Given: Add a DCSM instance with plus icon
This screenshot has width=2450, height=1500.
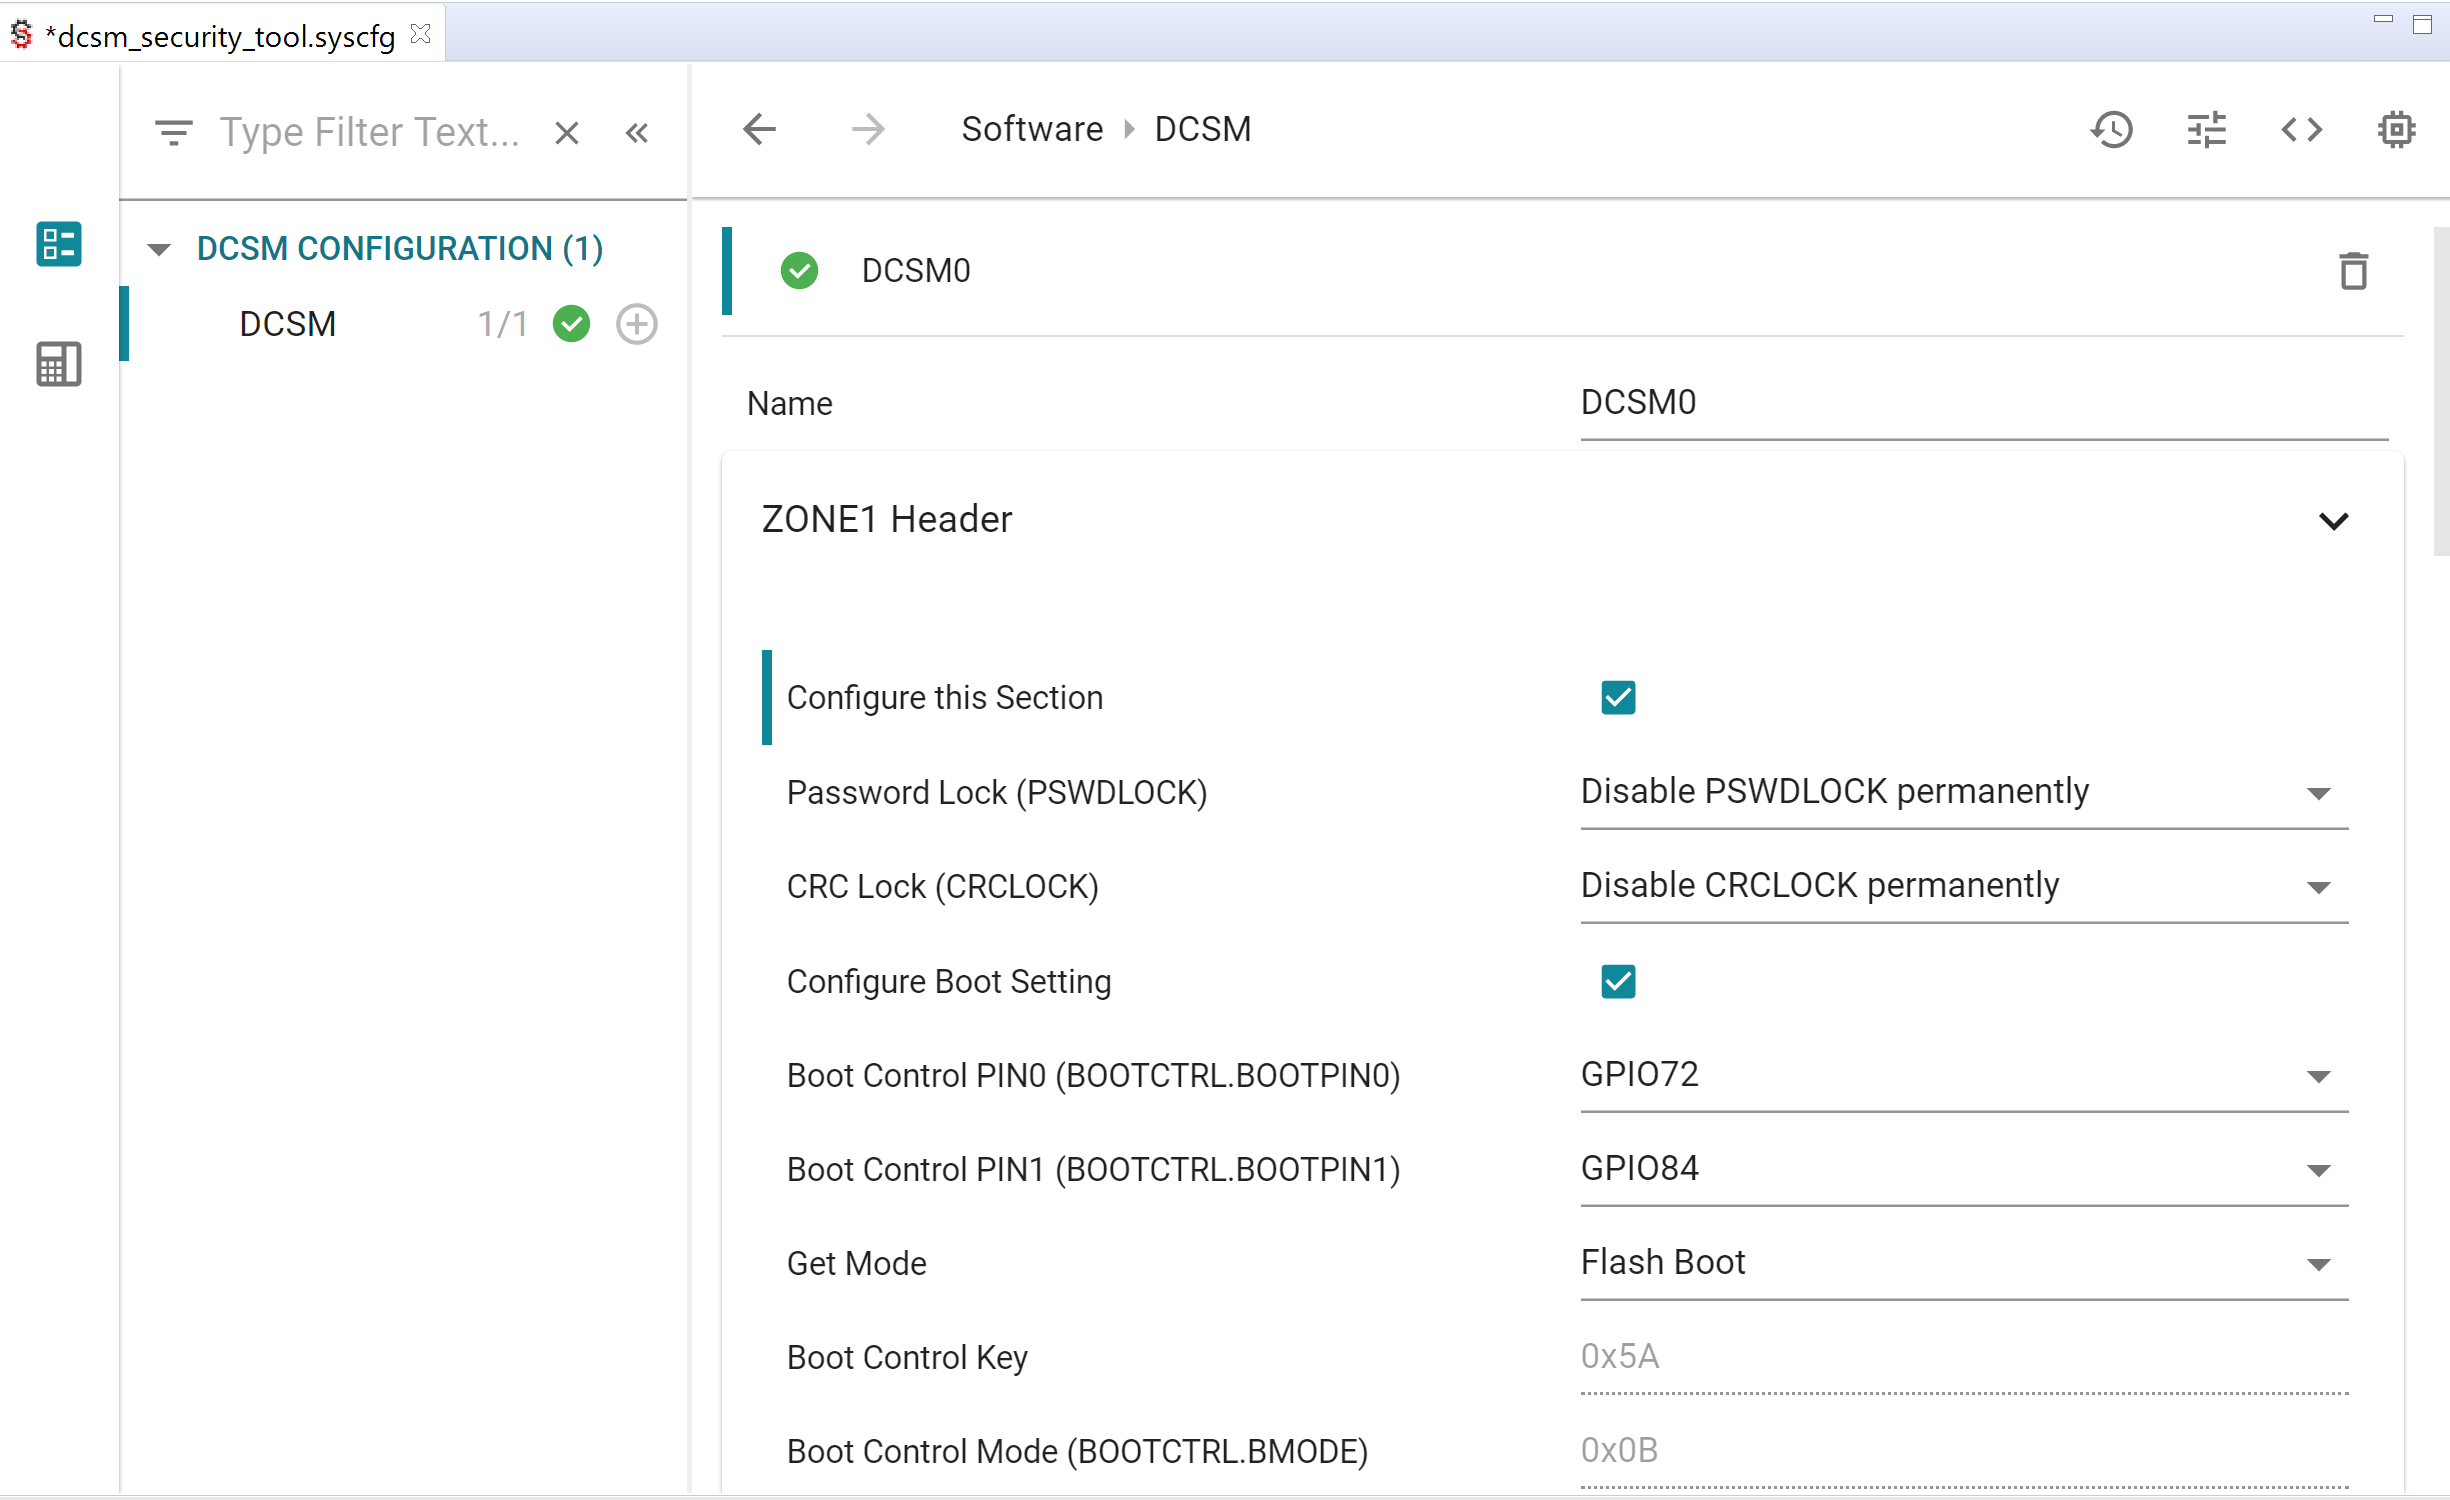Looking at the screenshot, I should (637, 324).
